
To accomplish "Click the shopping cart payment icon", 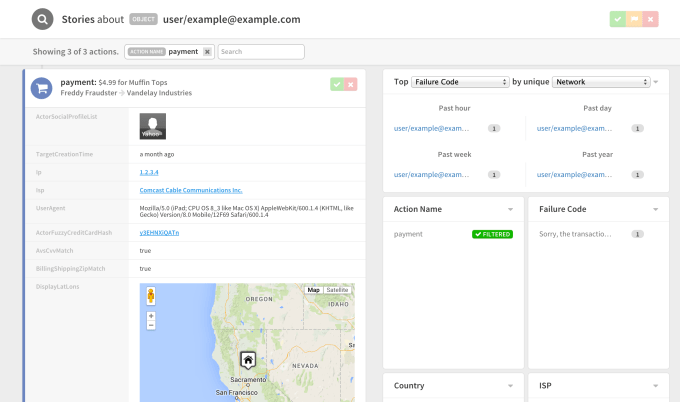I will click(x=42, y=87).
